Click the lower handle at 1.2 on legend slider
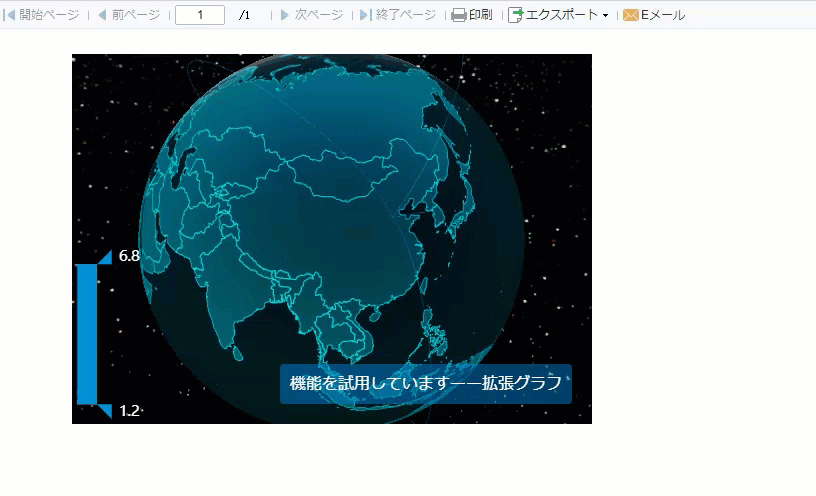Viewport: 816px width, 496px height. coord(106,411)
